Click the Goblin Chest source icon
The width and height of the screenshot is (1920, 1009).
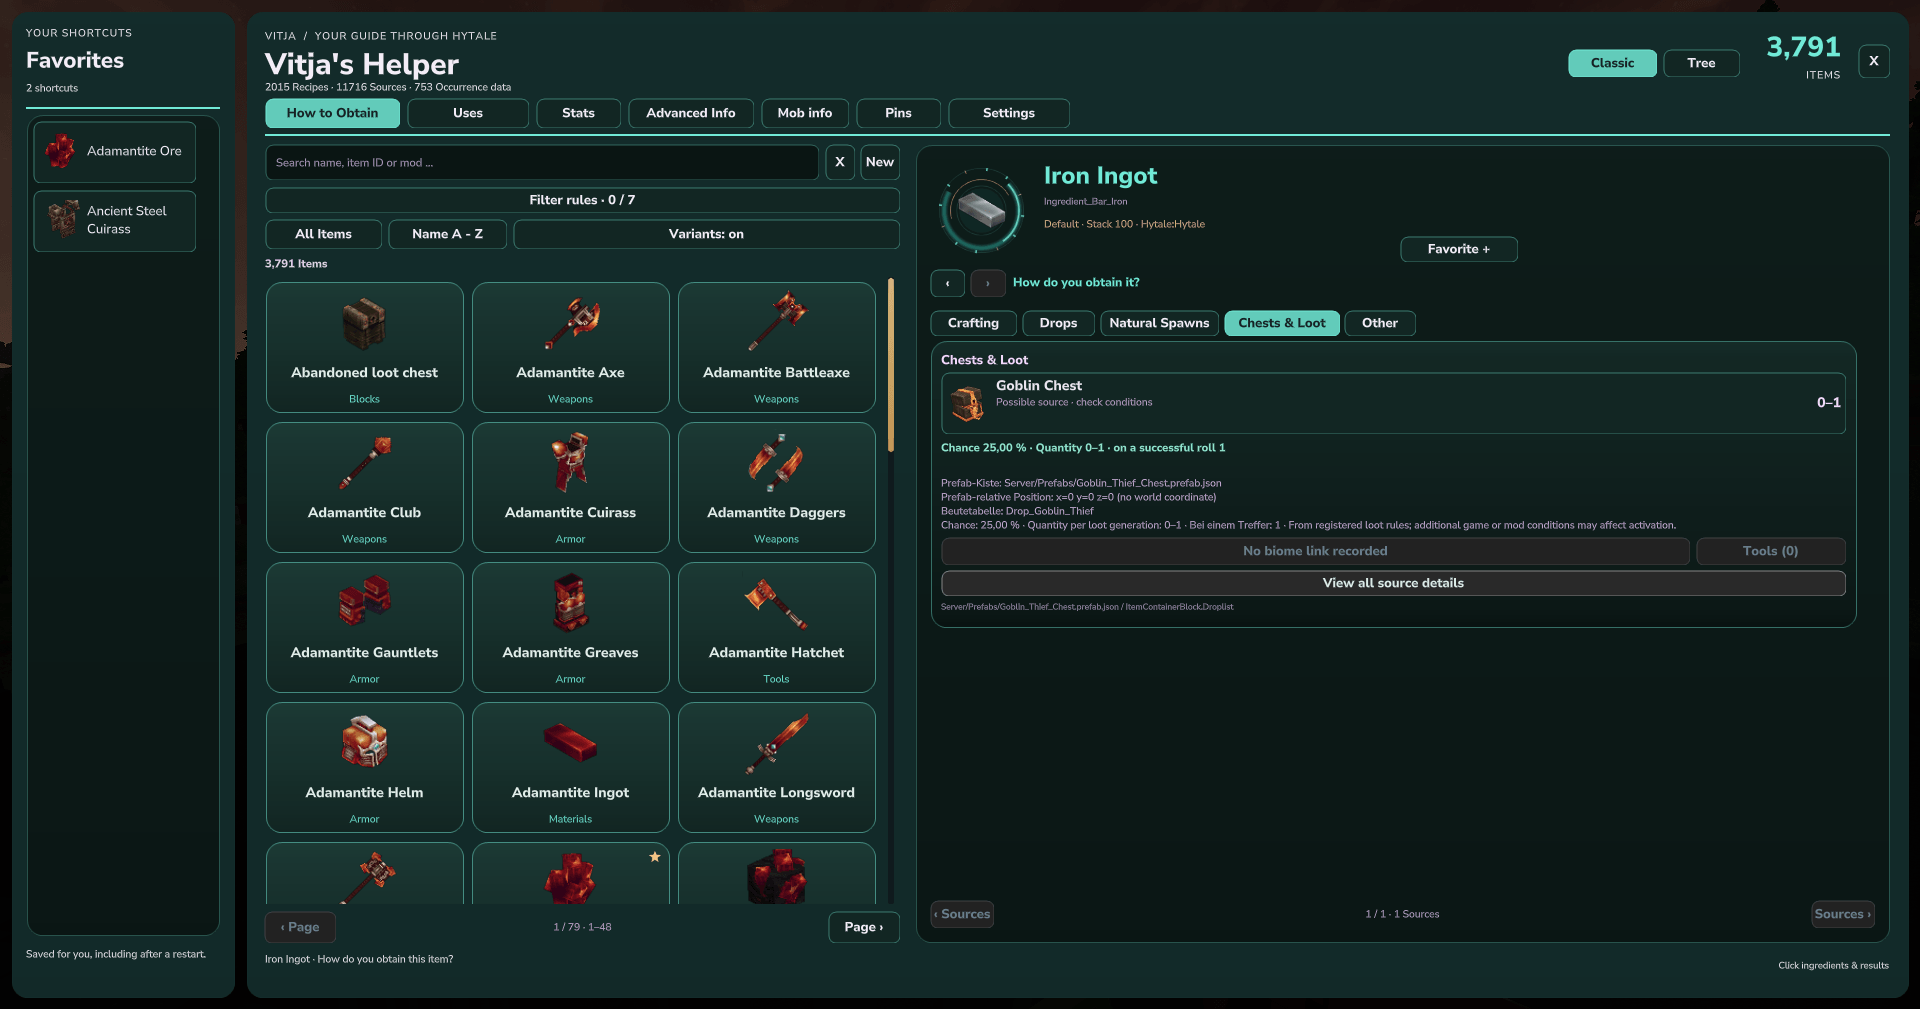(967, 404)
